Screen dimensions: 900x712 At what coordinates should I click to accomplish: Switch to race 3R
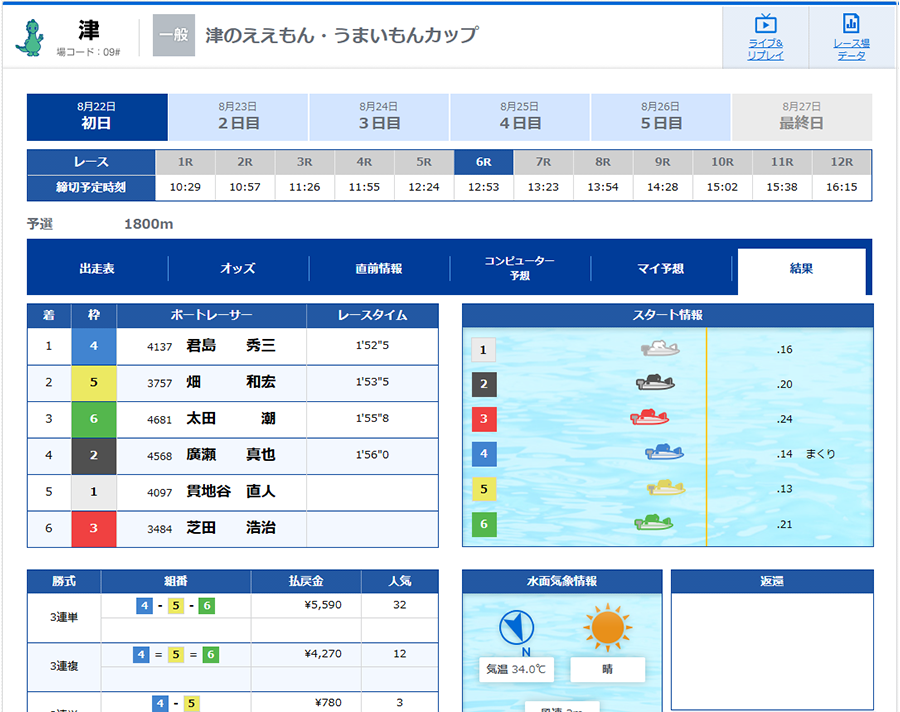click(305, 162)
